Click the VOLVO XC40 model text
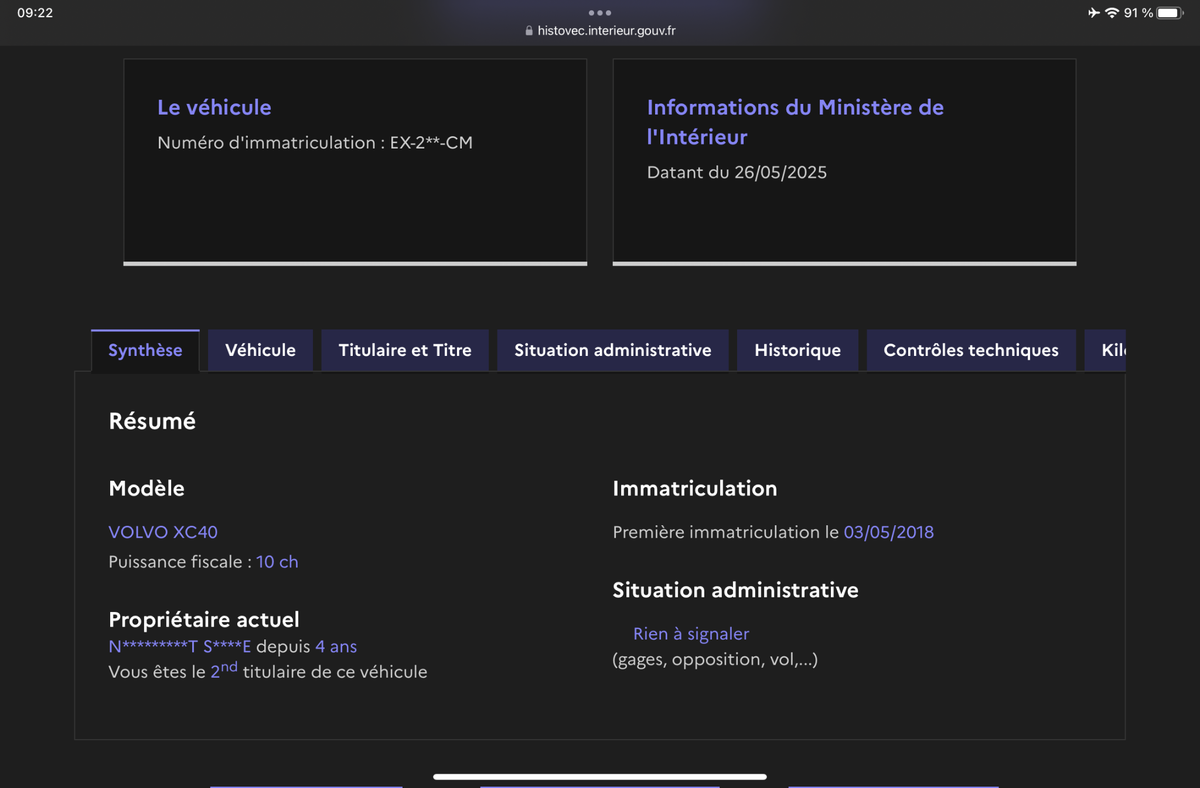 [163, 532]
